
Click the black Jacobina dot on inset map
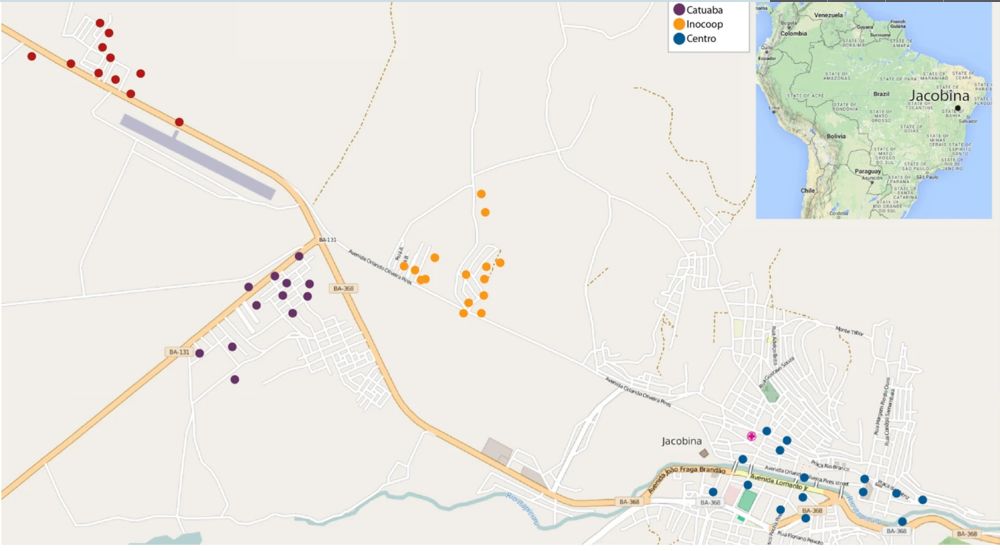click(957, 108)
